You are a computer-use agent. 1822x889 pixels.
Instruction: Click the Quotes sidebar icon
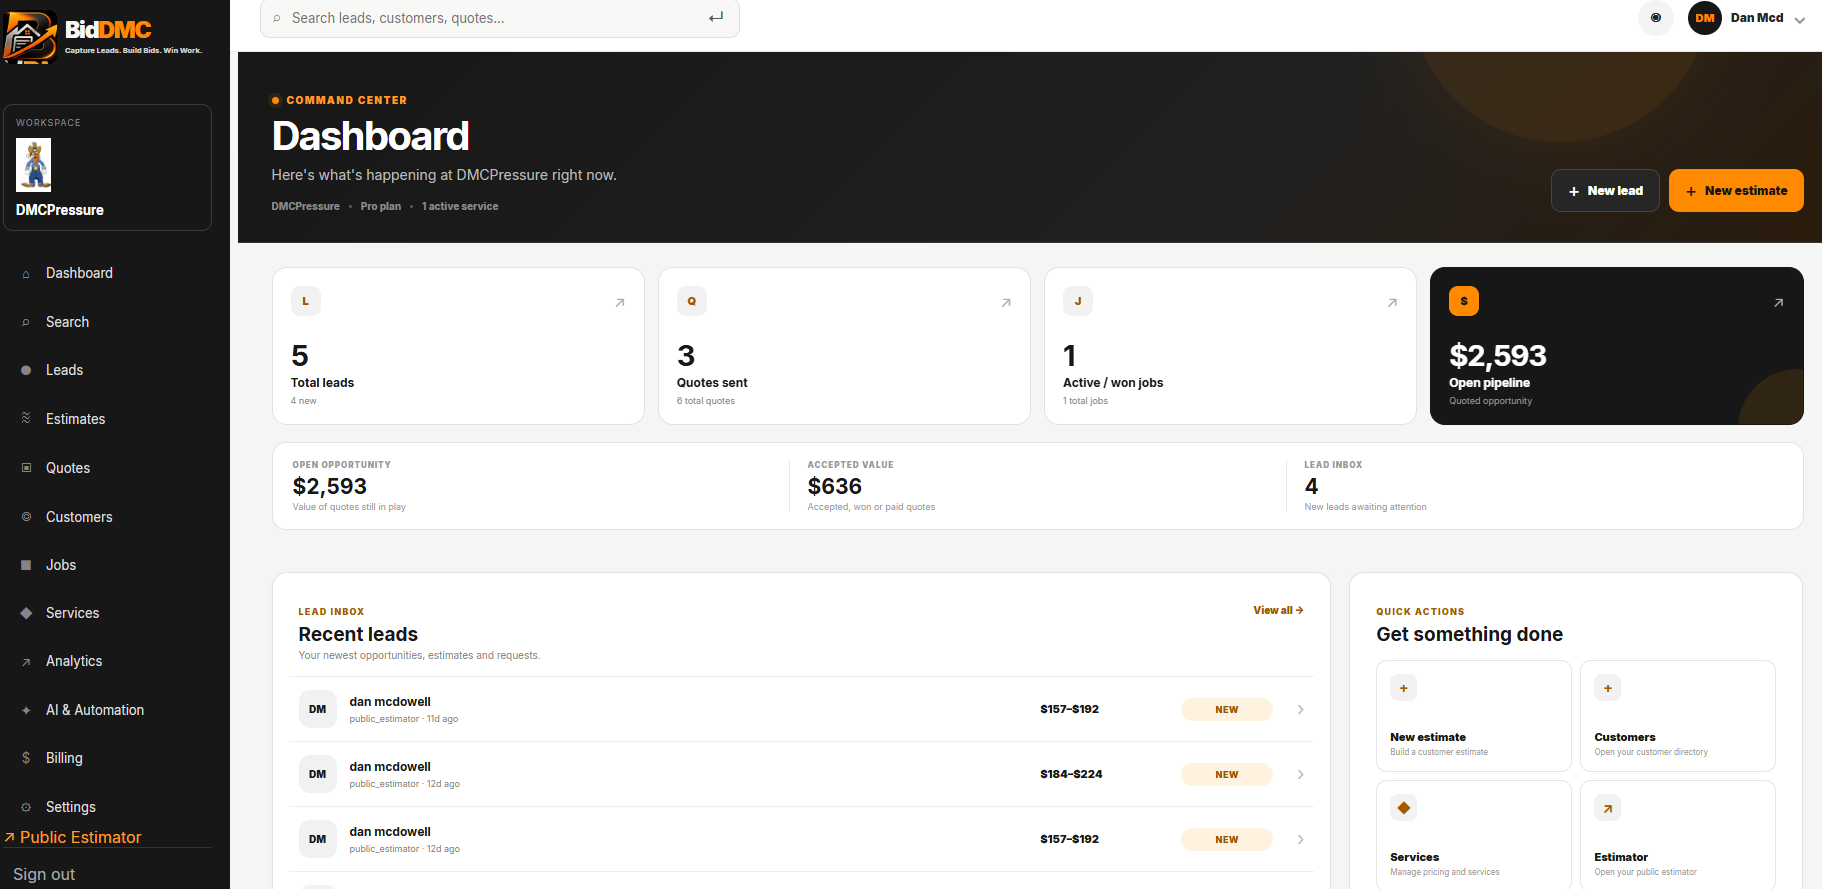pyautogui.click(x=26, y=468)
